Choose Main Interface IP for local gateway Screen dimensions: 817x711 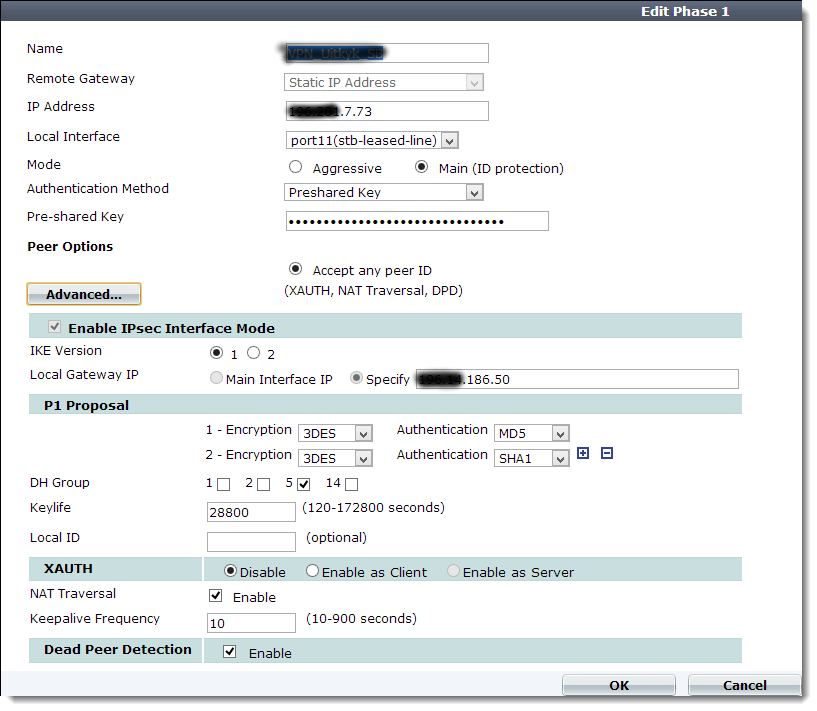click(x=216, y=378)
